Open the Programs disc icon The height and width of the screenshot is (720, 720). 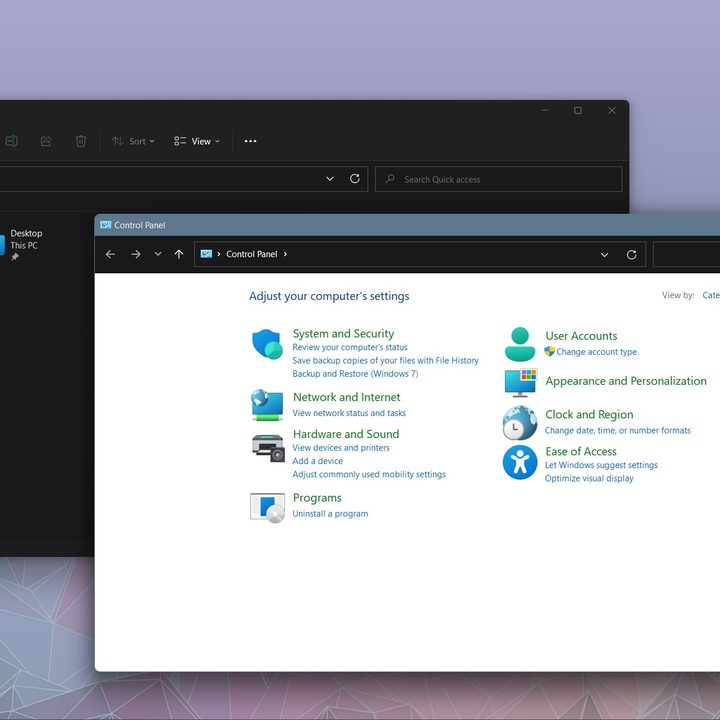[x=267, y=508]
